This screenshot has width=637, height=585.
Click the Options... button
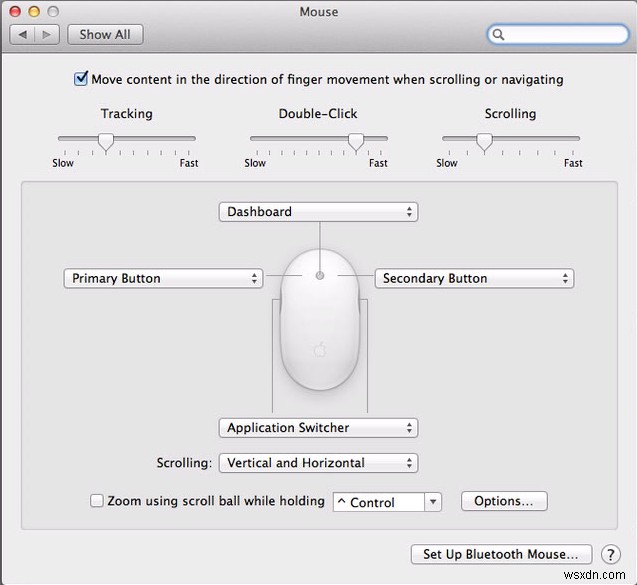(504, 501)
